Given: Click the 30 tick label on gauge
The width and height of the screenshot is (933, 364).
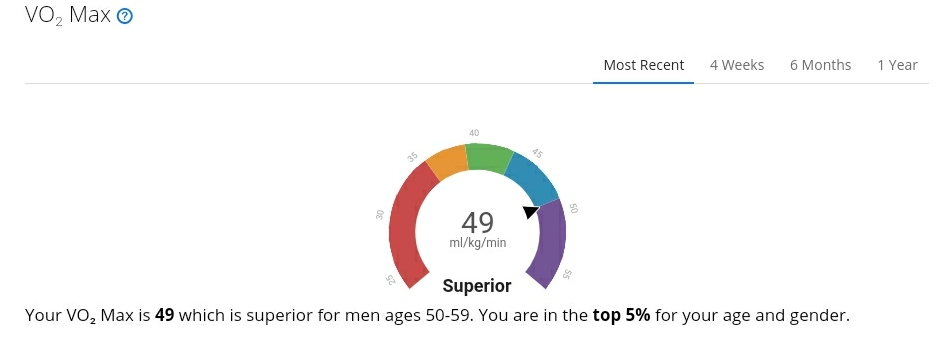Looking at the screenshot, I should [380, 215].
